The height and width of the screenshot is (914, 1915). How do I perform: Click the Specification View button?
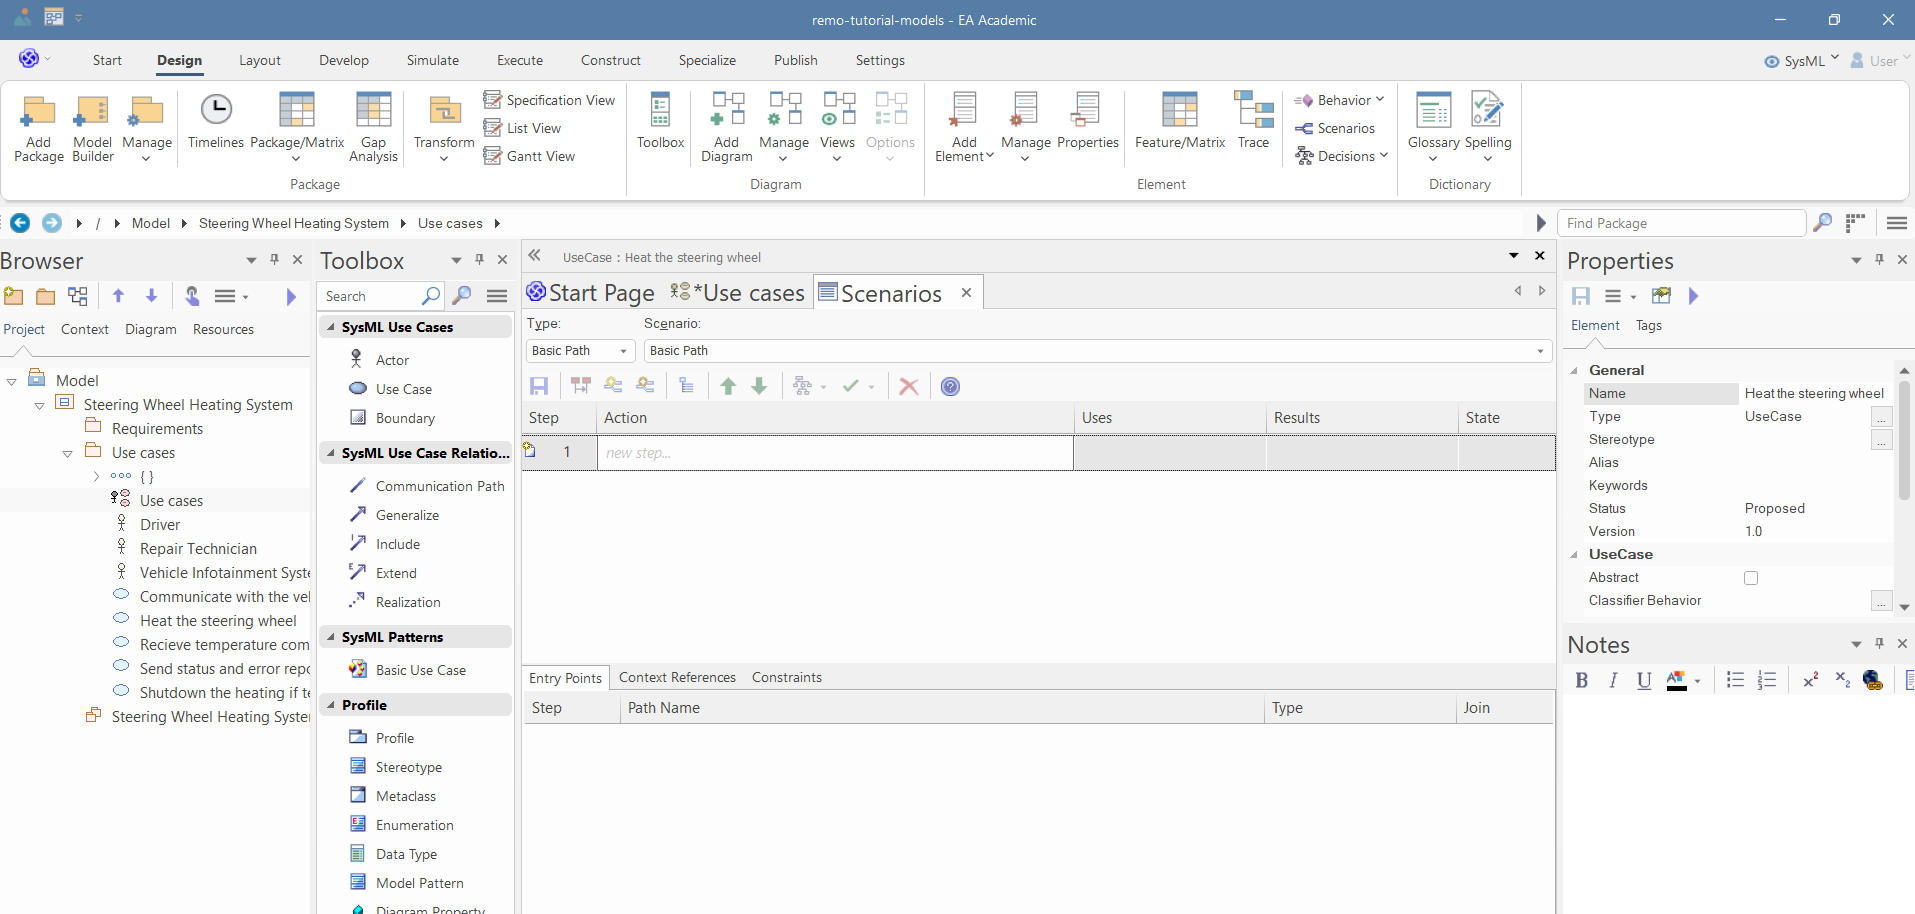(x=549, y=100)
